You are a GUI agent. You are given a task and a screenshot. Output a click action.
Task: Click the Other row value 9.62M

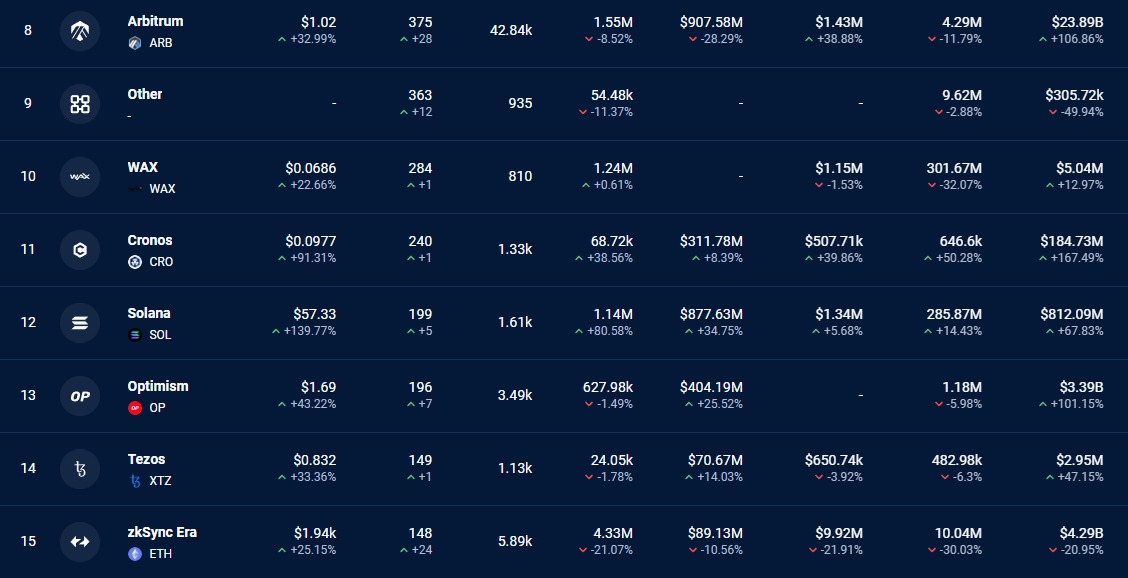click(x=962, y=95)
